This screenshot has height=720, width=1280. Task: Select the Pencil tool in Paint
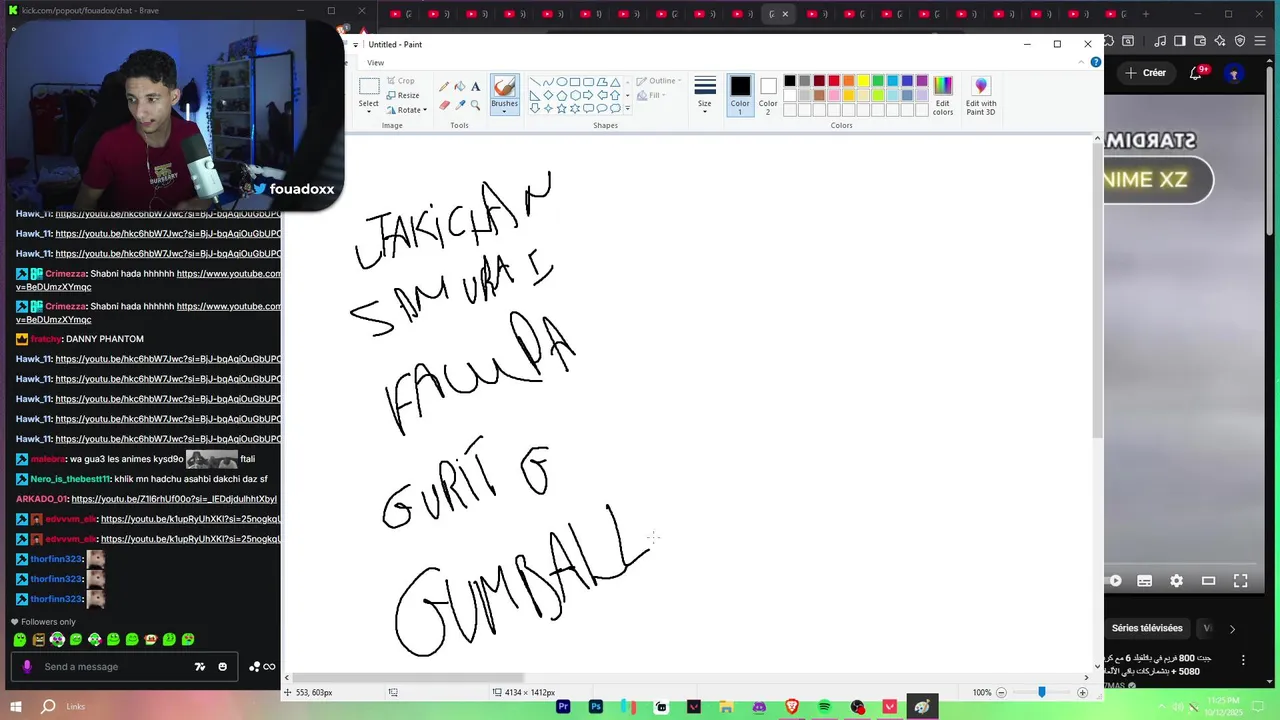click(x=444, y=87)
